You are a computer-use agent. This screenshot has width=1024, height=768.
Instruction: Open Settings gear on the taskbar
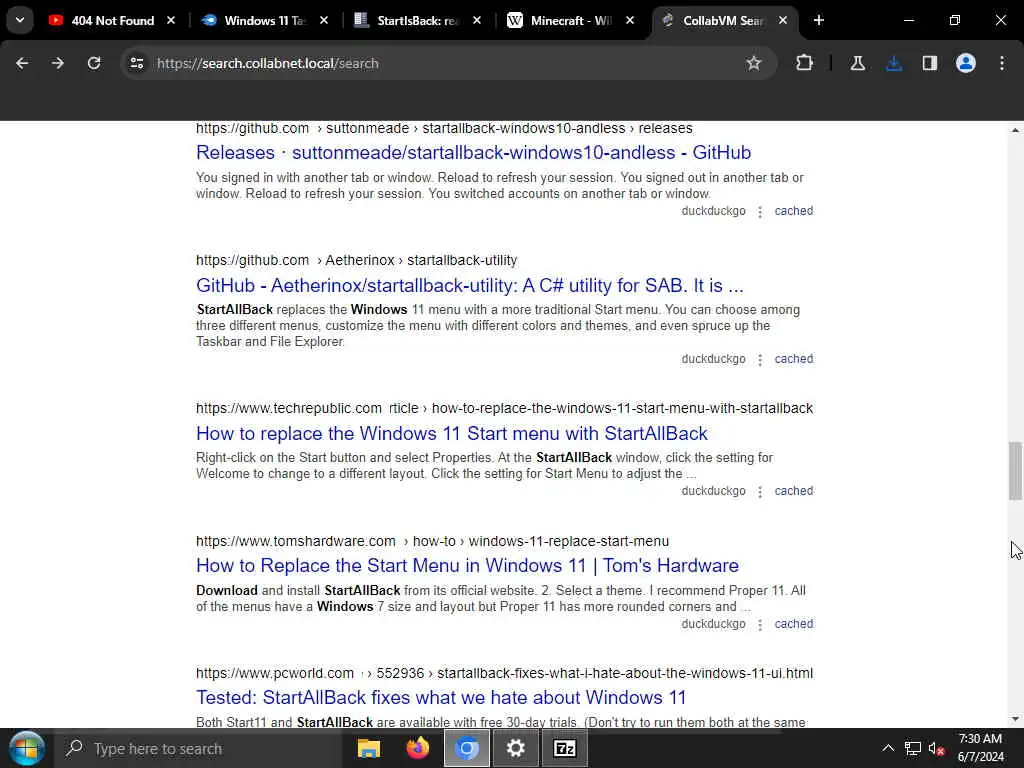[515, 748]
